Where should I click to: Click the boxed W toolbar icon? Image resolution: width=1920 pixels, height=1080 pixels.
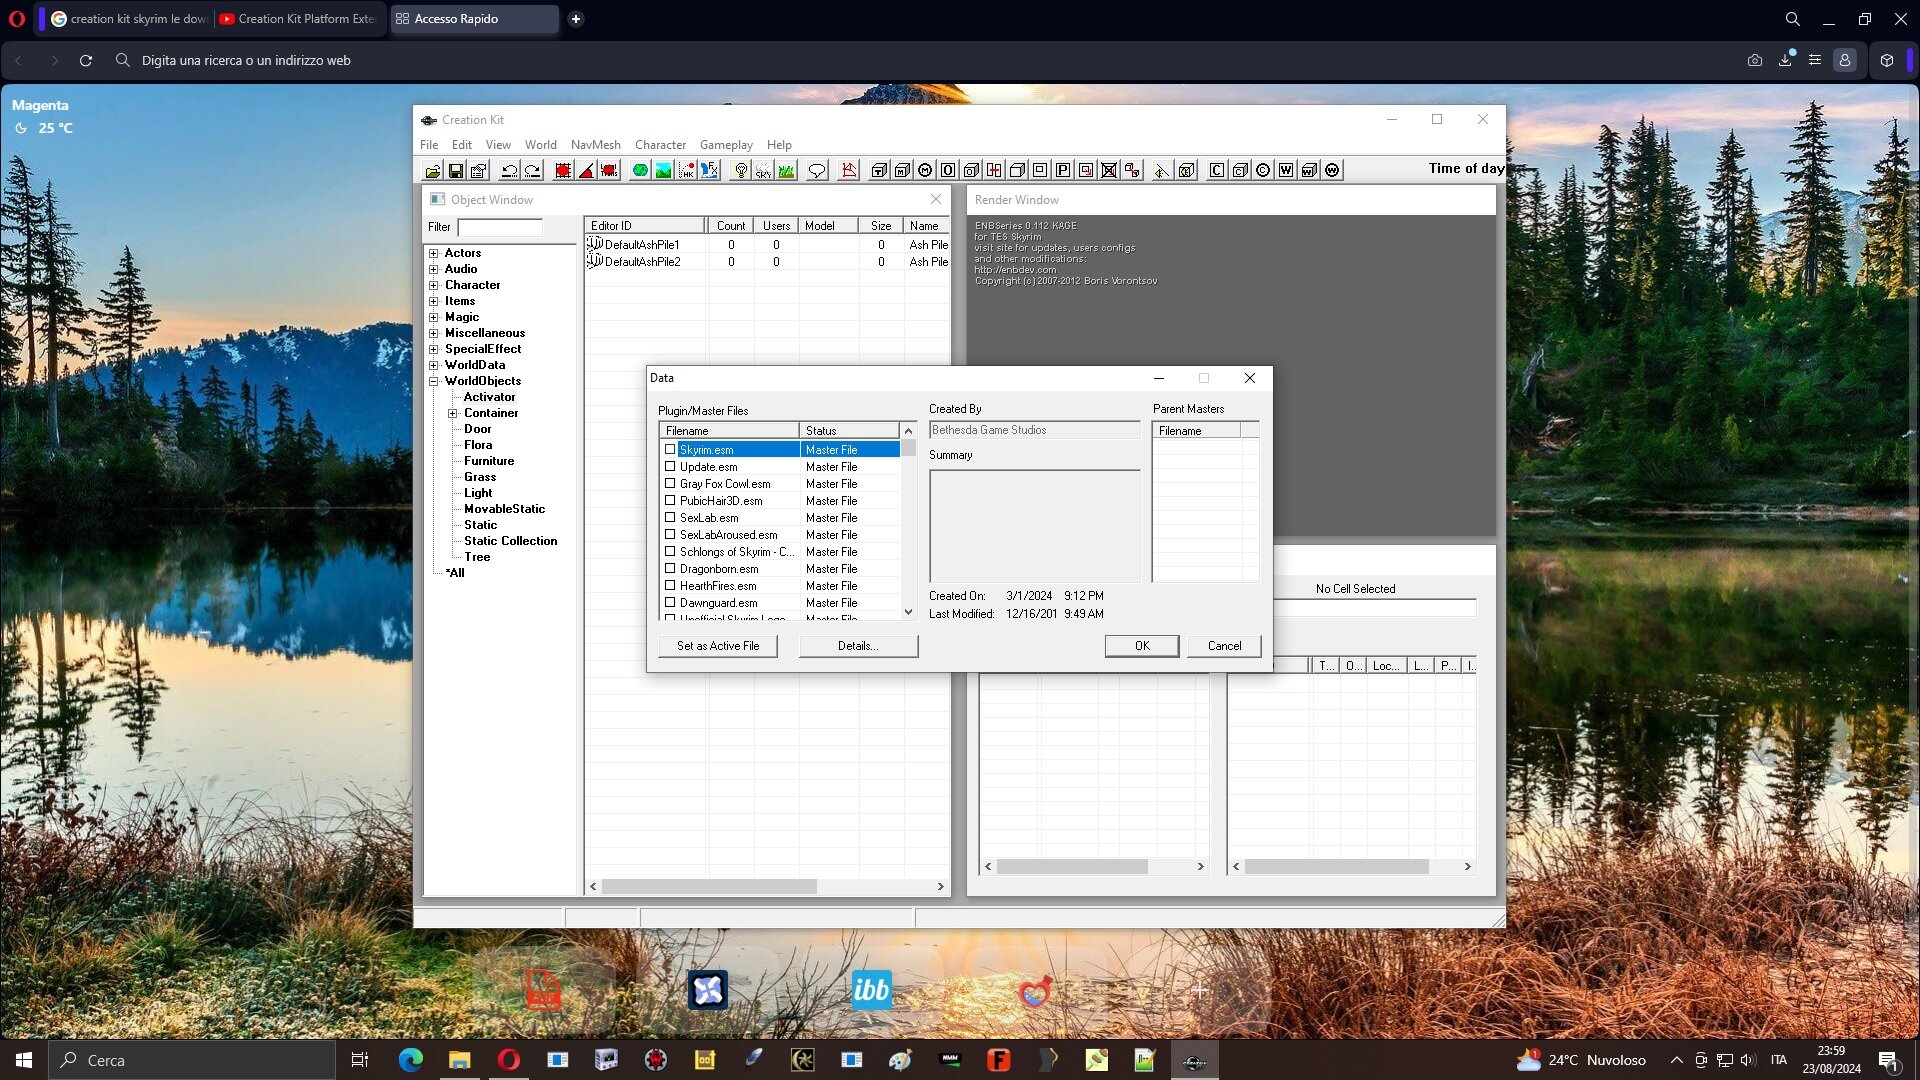1286,170
